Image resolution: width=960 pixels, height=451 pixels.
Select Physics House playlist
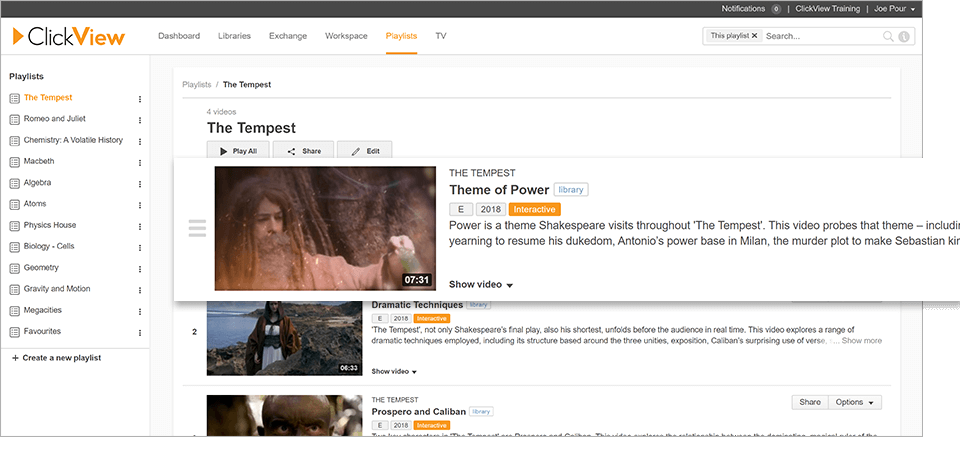click(x=50, y=225)
